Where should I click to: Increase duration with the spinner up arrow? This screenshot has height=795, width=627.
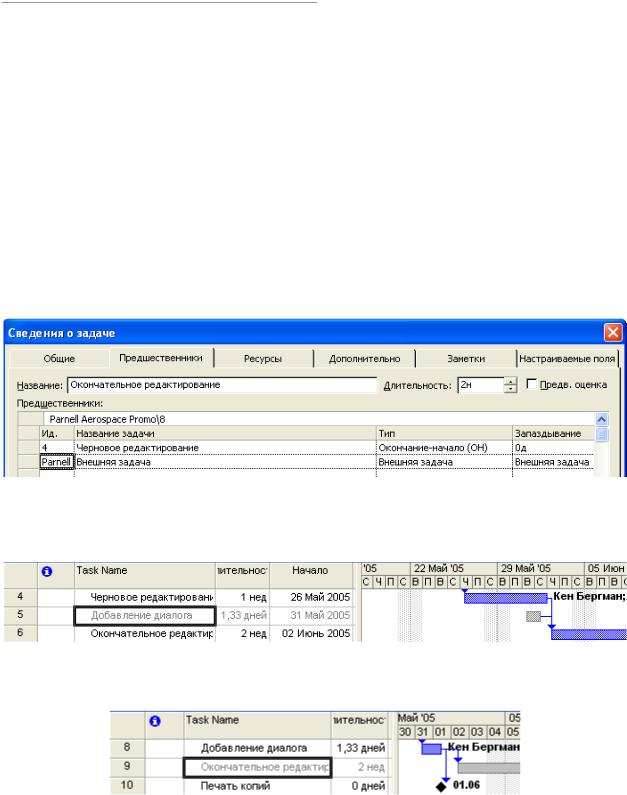point(510,381)
